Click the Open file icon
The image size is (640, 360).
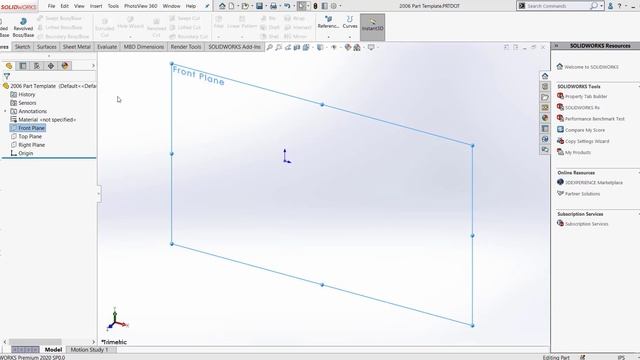(245, 6)
